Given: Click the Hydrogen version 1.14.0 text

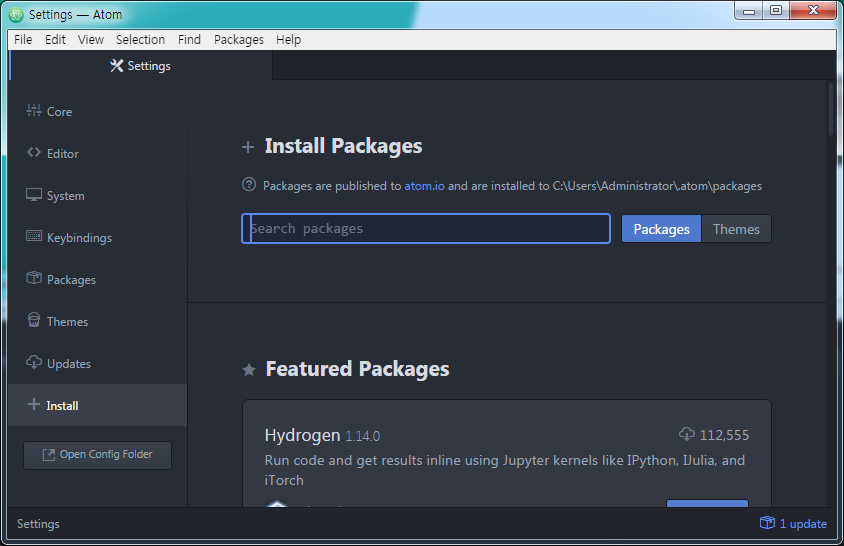Looking at the screenshot, I should pyautogui.click(x=362, y=436).
